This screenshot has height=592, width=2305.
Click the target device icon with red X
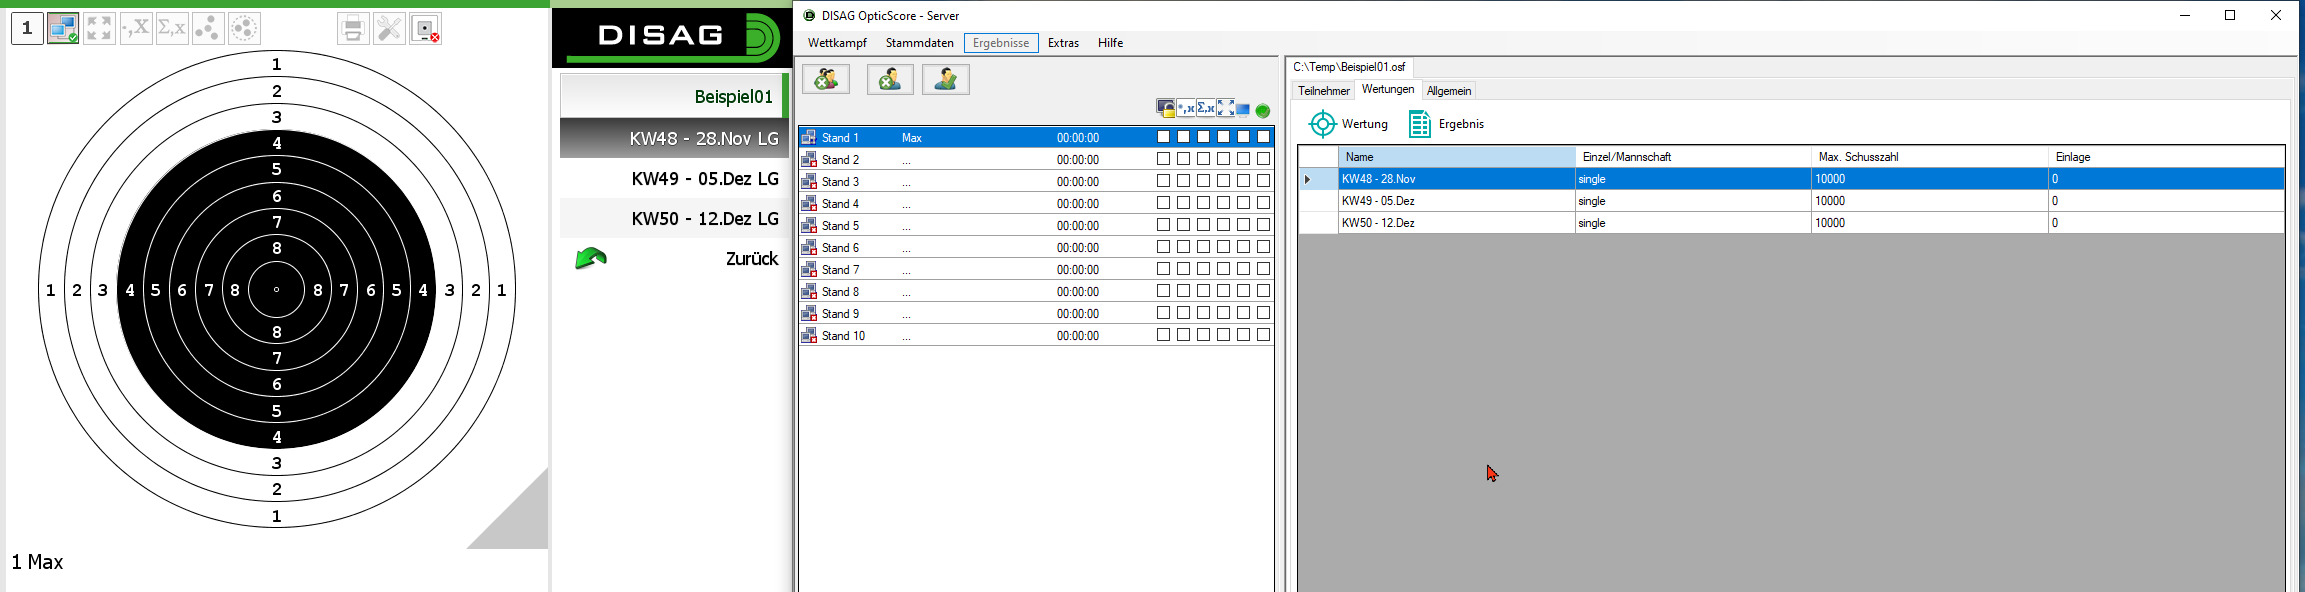tap(425, 29)
